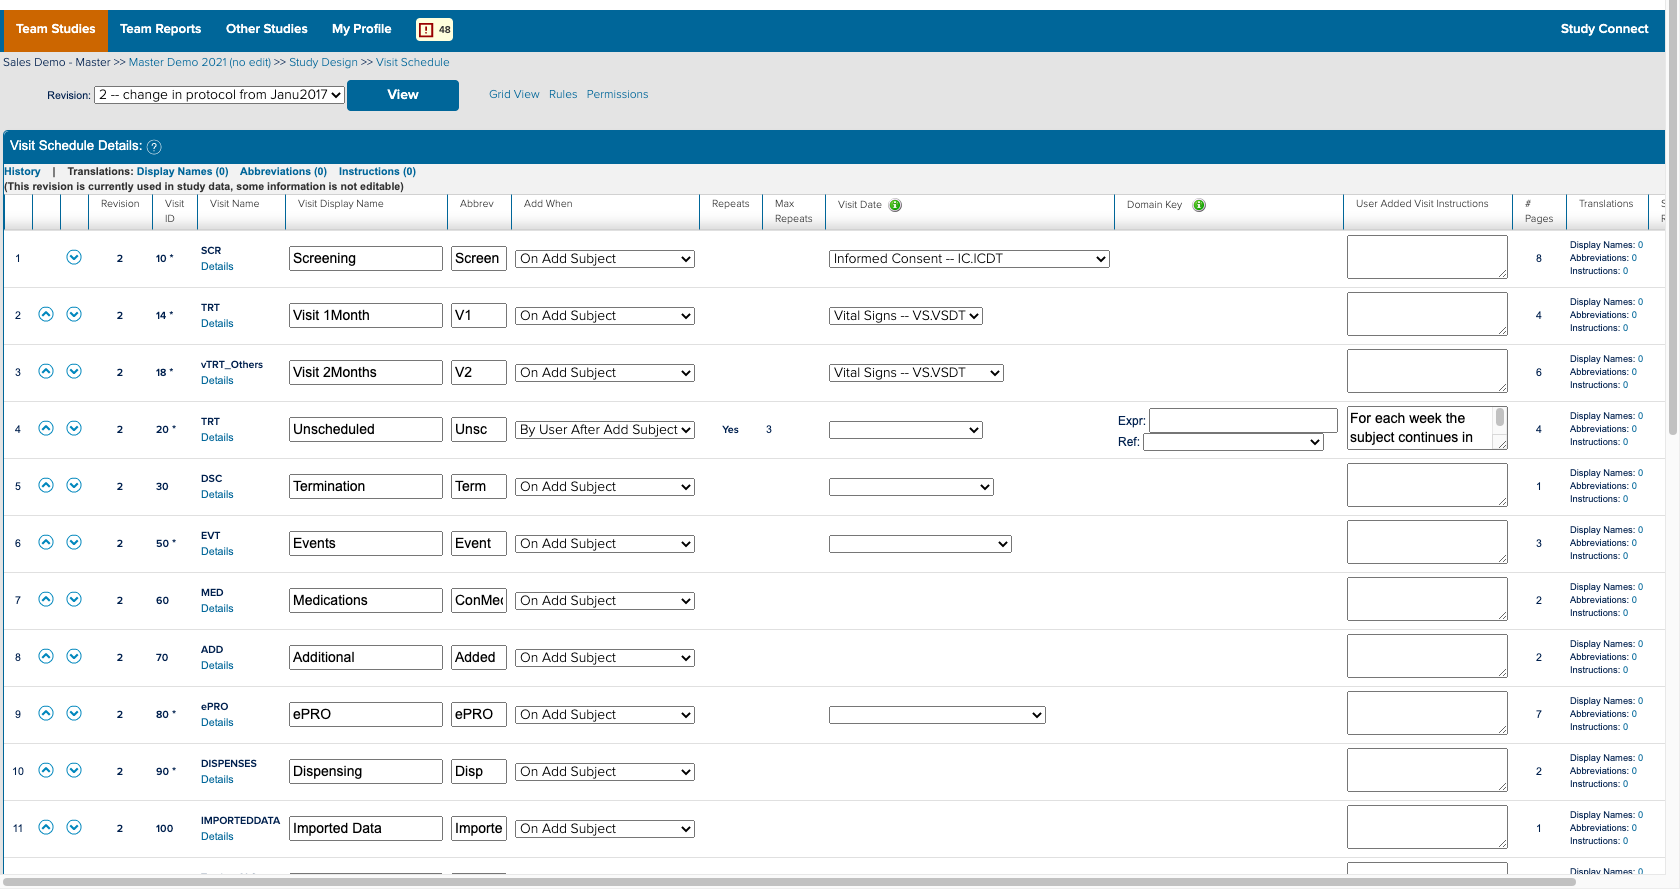Click the Screening visit display name field

coord(365,259)
